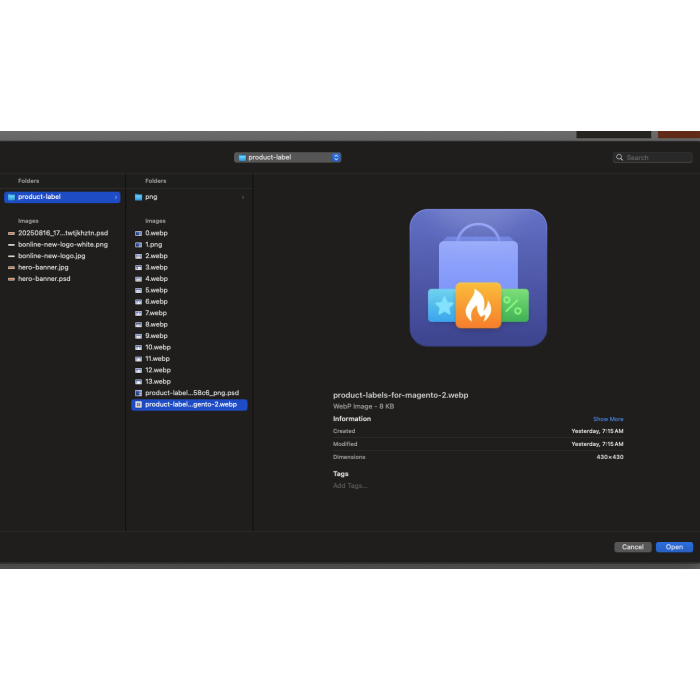
Task: Select the product-label folder in first column
Action: point(40,197)
